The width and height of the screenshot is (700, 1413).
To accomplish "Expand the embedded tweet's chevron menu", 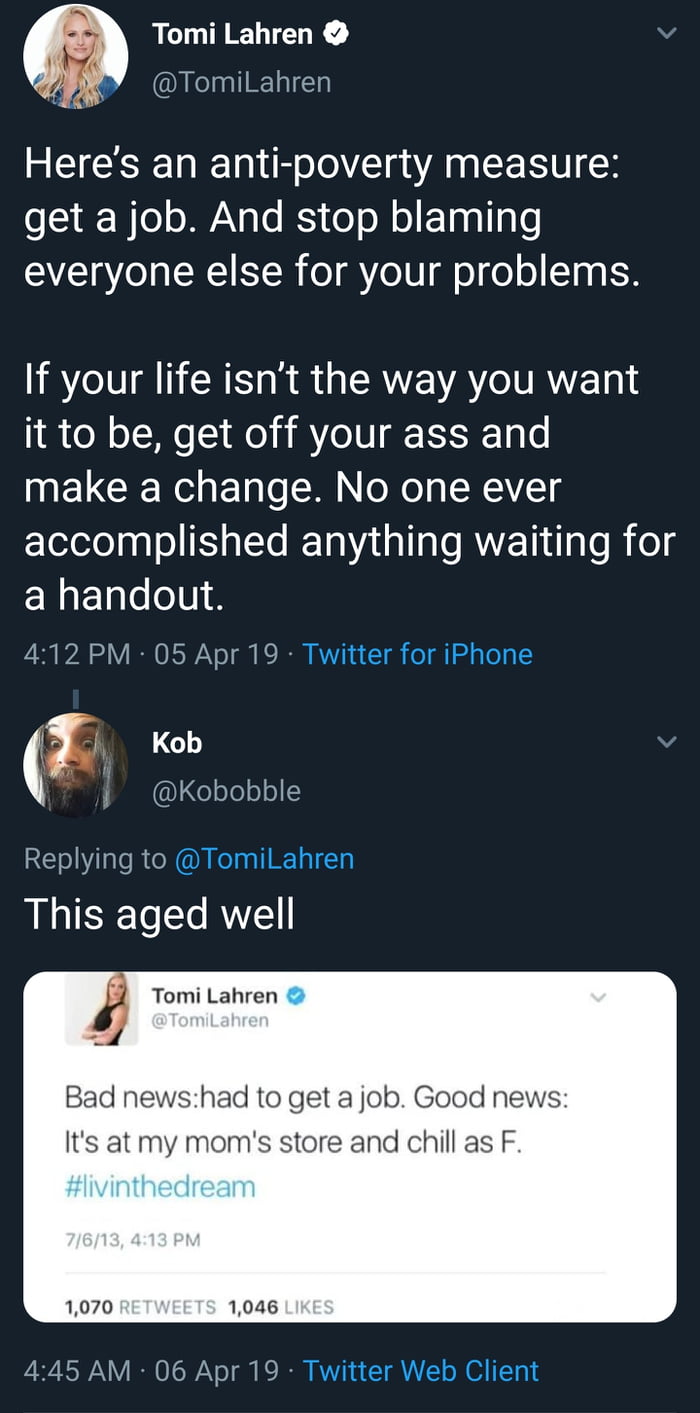I will [600, 995].
